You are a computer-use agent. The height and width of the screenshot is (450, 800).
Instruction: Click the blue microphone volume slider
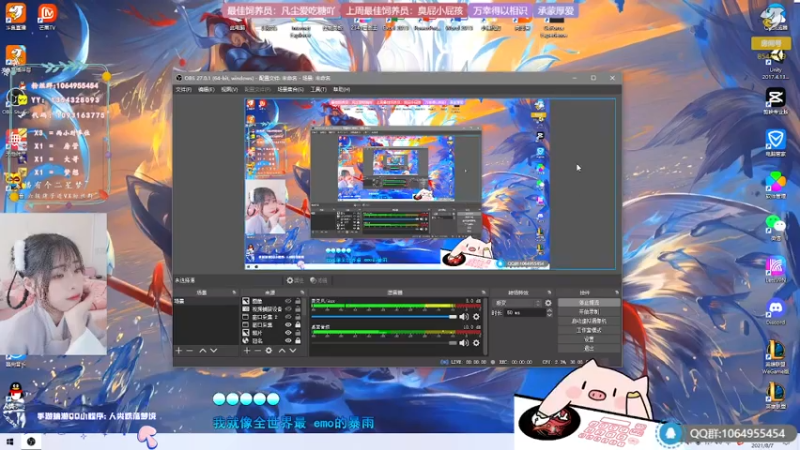pos(384,317)
